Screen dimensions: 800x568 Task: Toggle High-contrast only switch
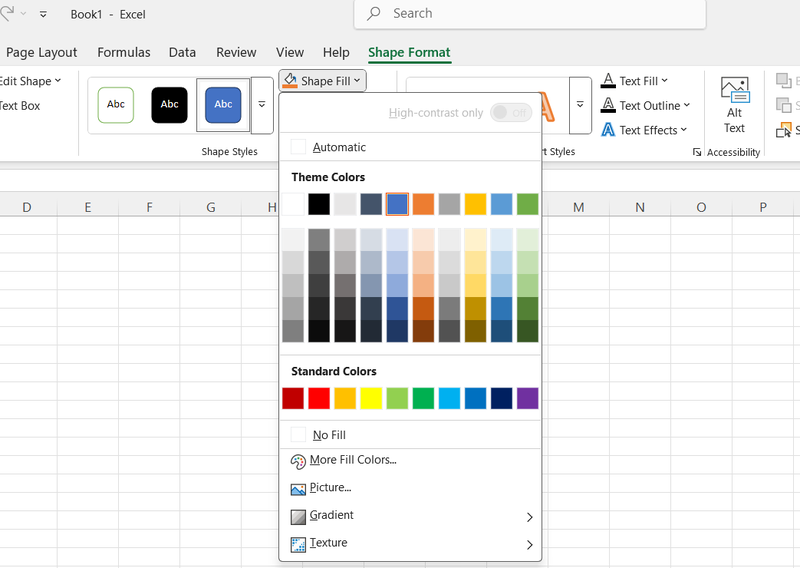coord(511,112)
